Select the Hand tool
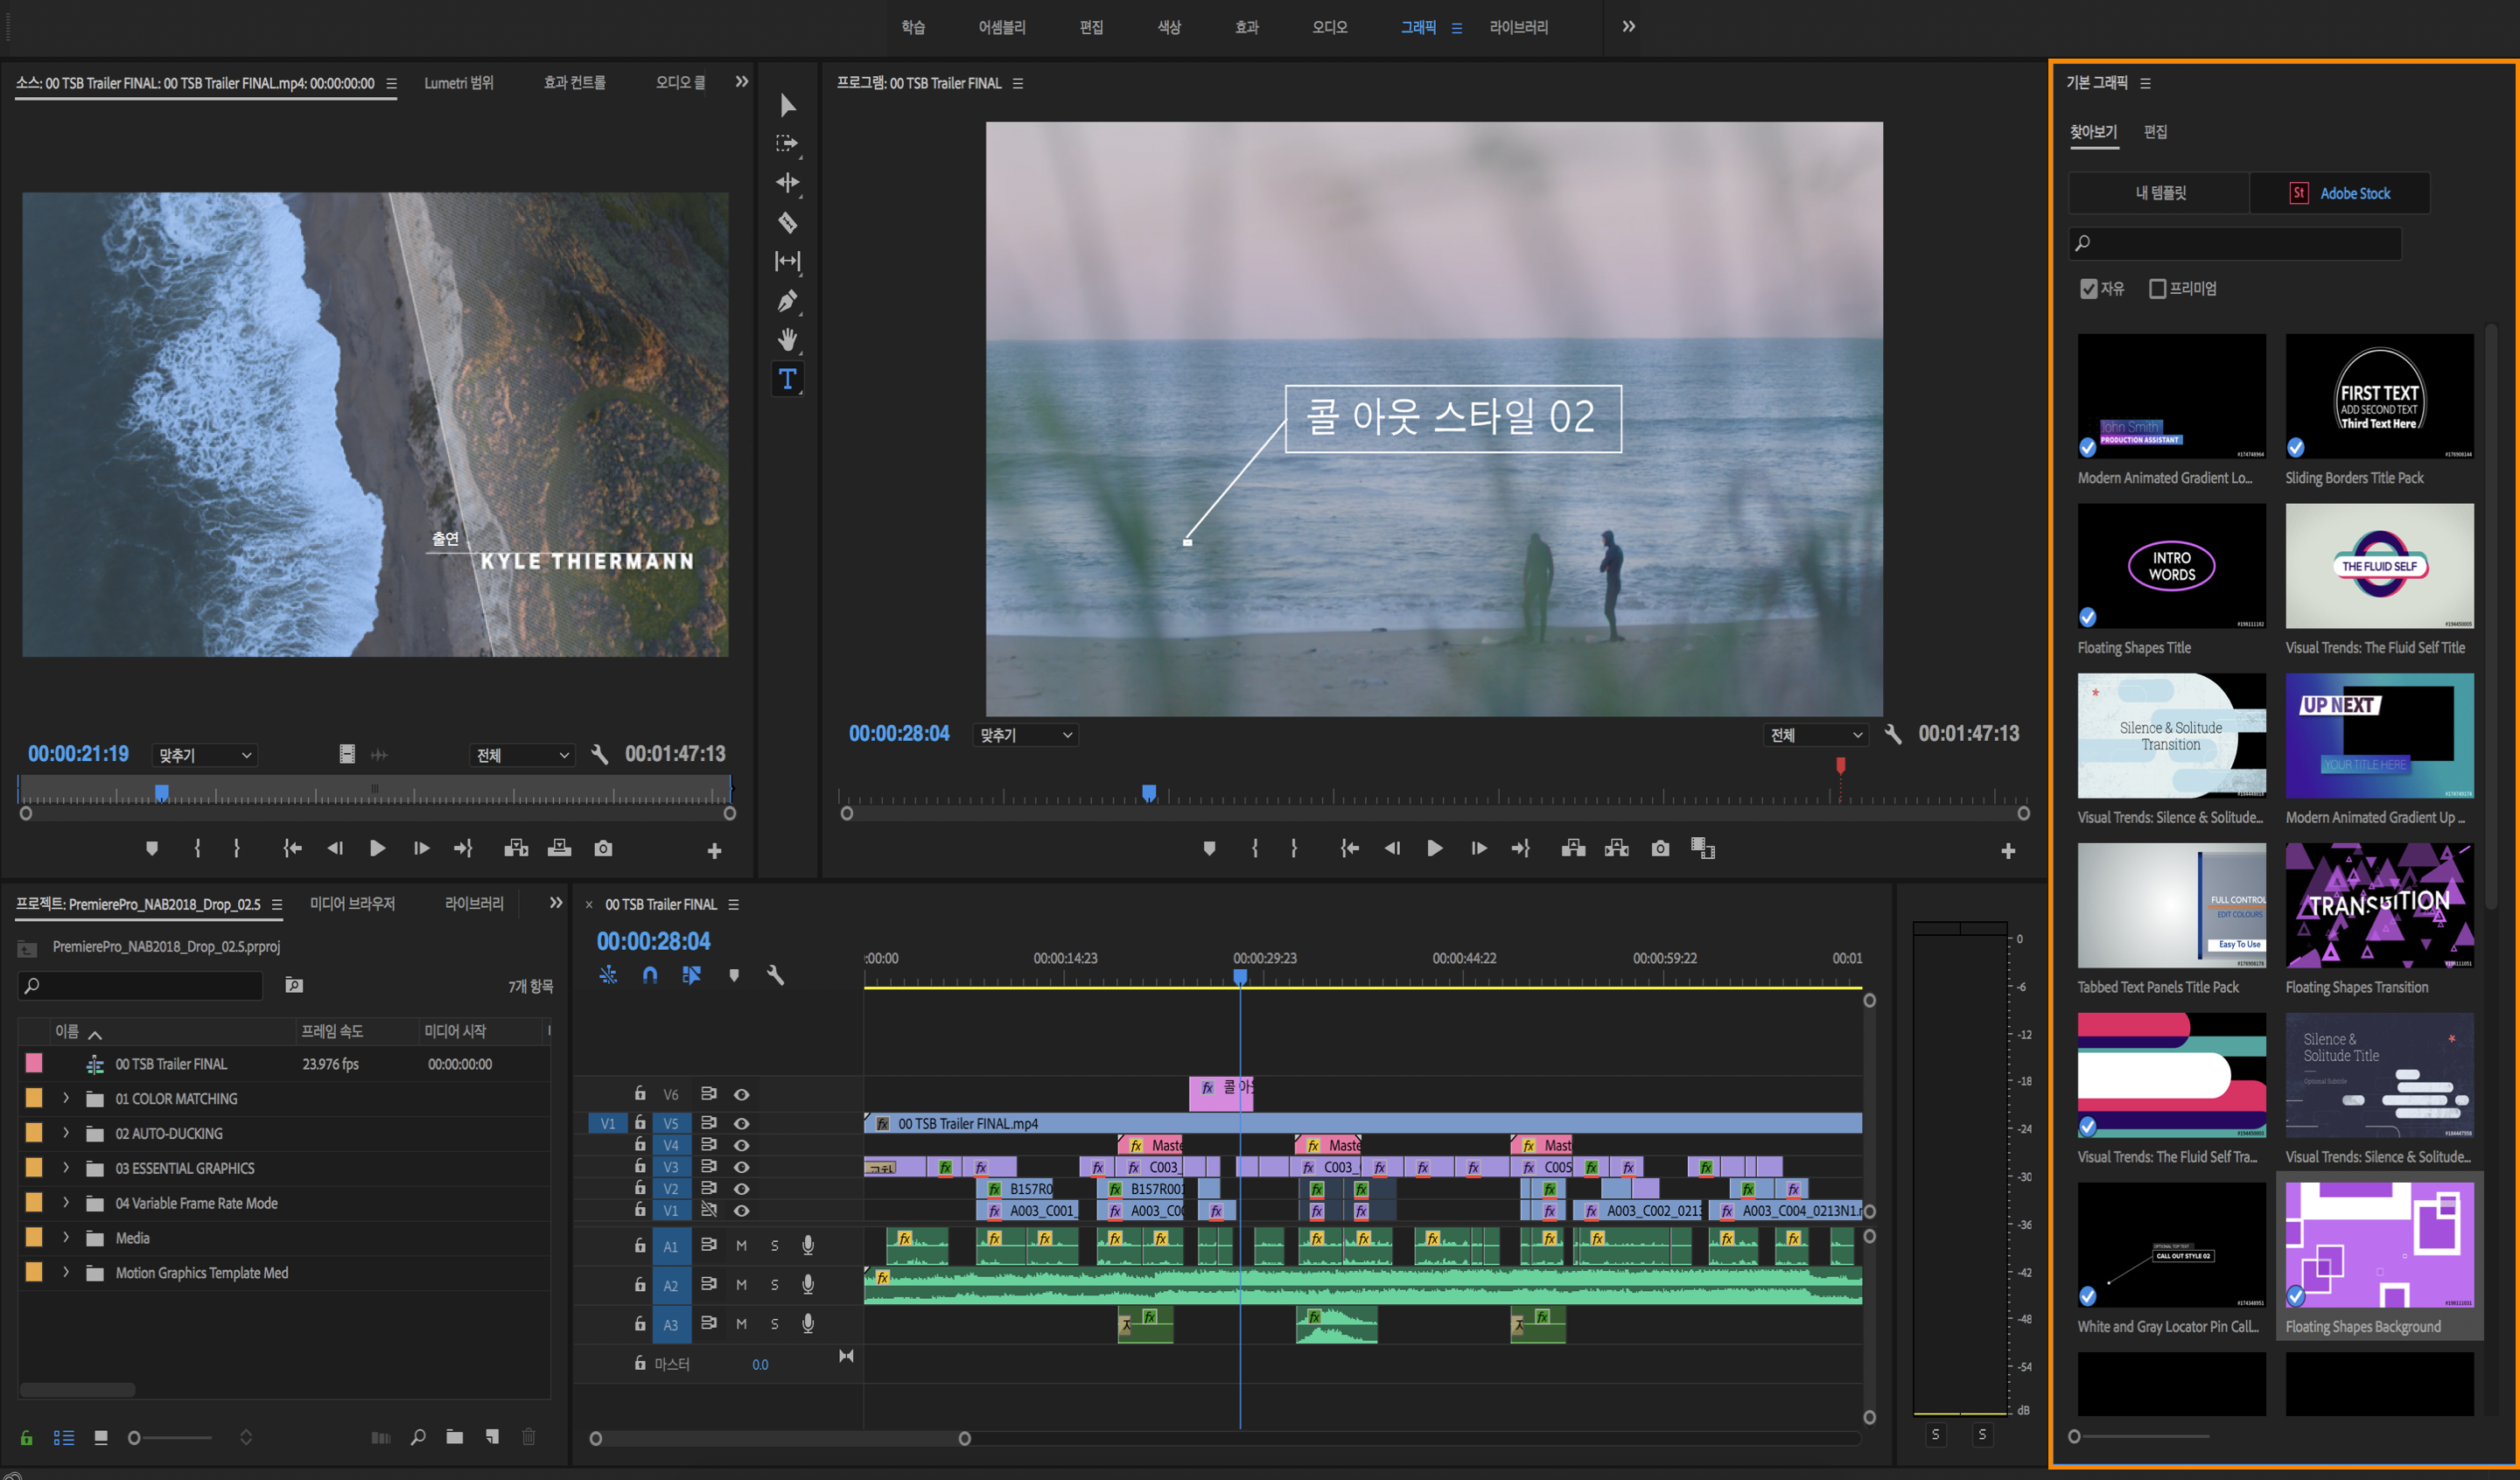Screen dimensions: 2520x1480 pos(788,340)
